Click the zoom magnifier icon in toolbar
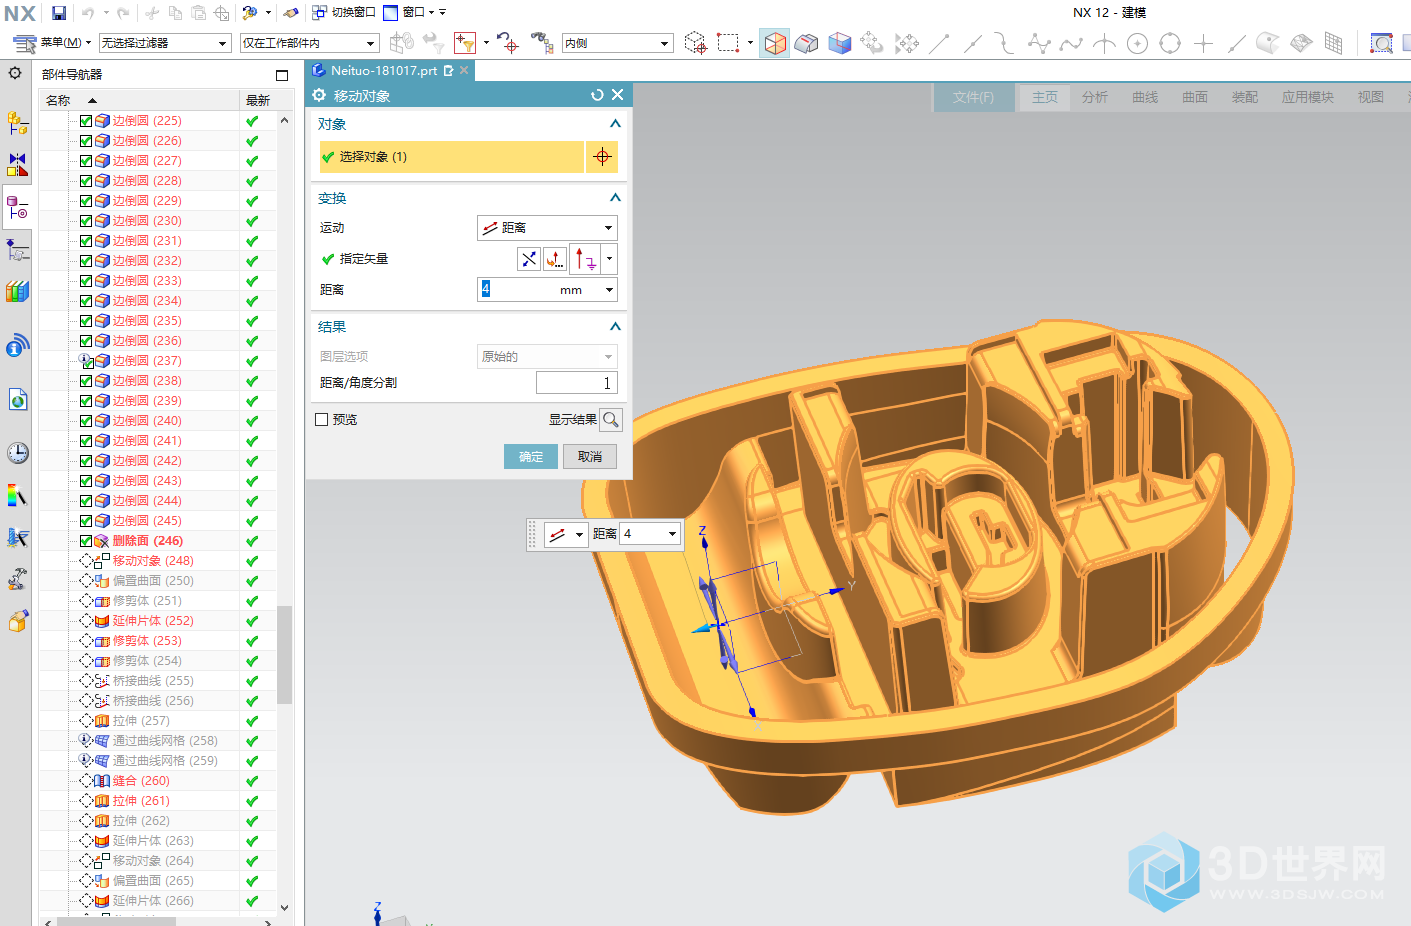The width and height of the screenshot is (1411, 926). click(x=1381, y=43)
